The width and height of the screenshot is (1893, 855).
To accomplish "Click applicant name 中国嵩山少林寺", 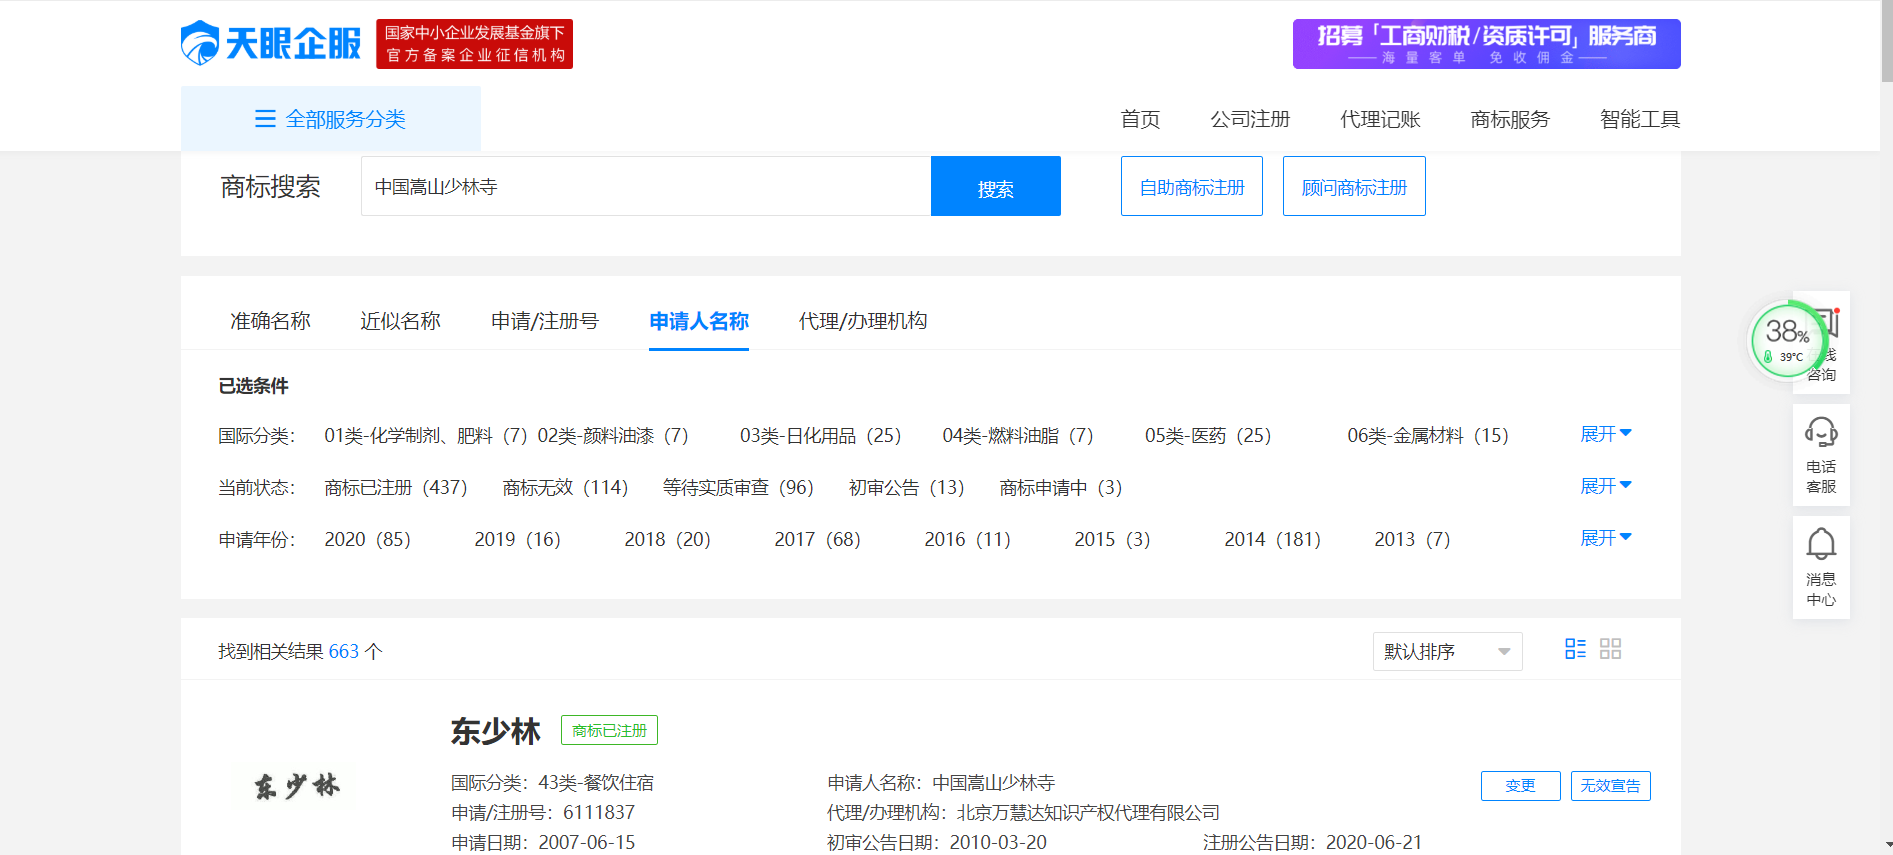I will point(993,783).
